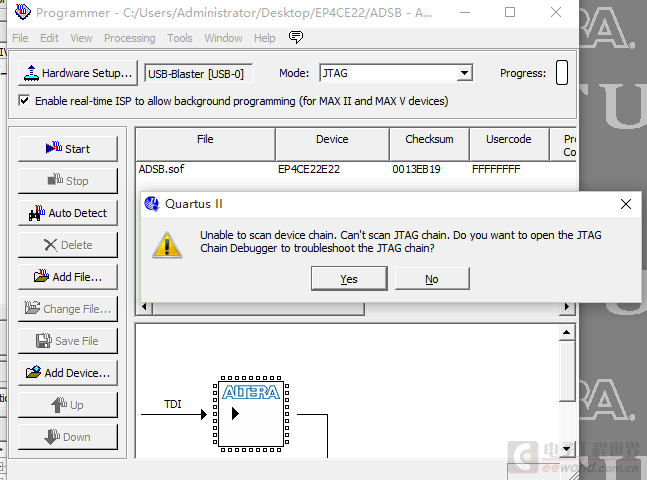This screenshot has height=480, width=647.
Task: Click the feedback speech bubble icon
Action: coord(296,37)
